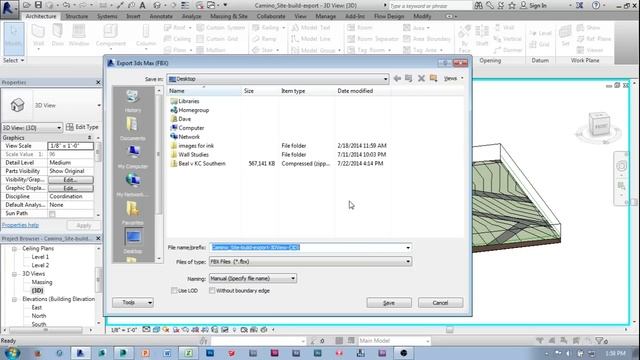Viewport: 640px width, 360px height.
Task: Click the favorites star icon in title bar
Action: point(512,5)
